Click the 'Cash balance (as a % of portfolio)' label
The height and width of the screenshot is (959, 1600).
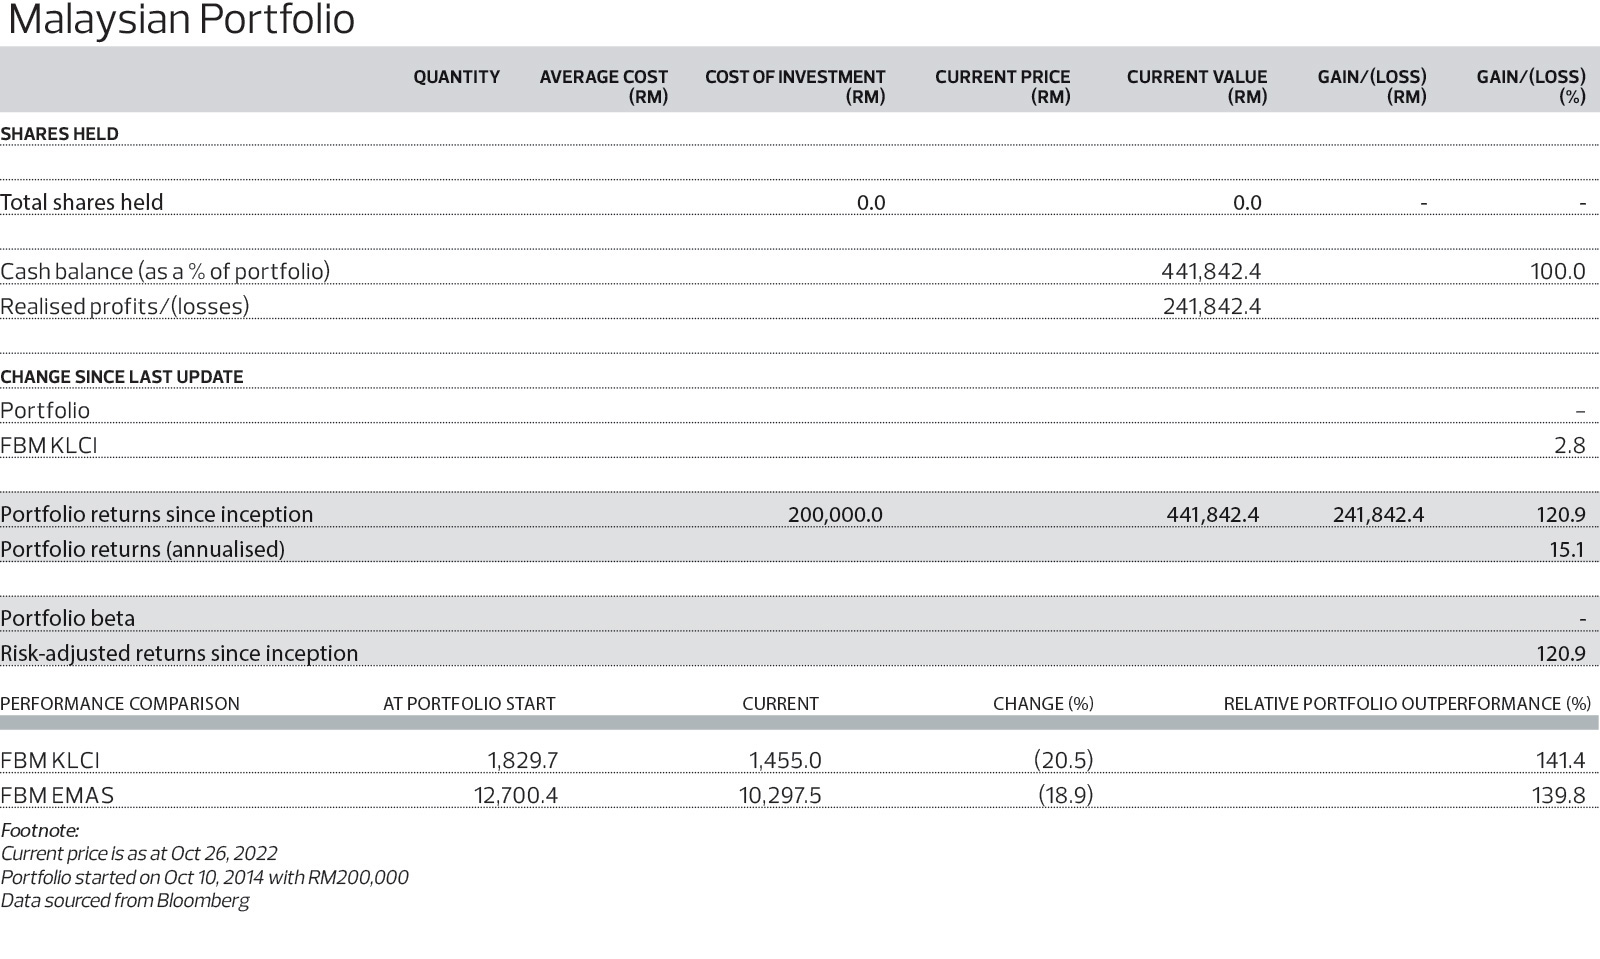(x=165, y=271)
